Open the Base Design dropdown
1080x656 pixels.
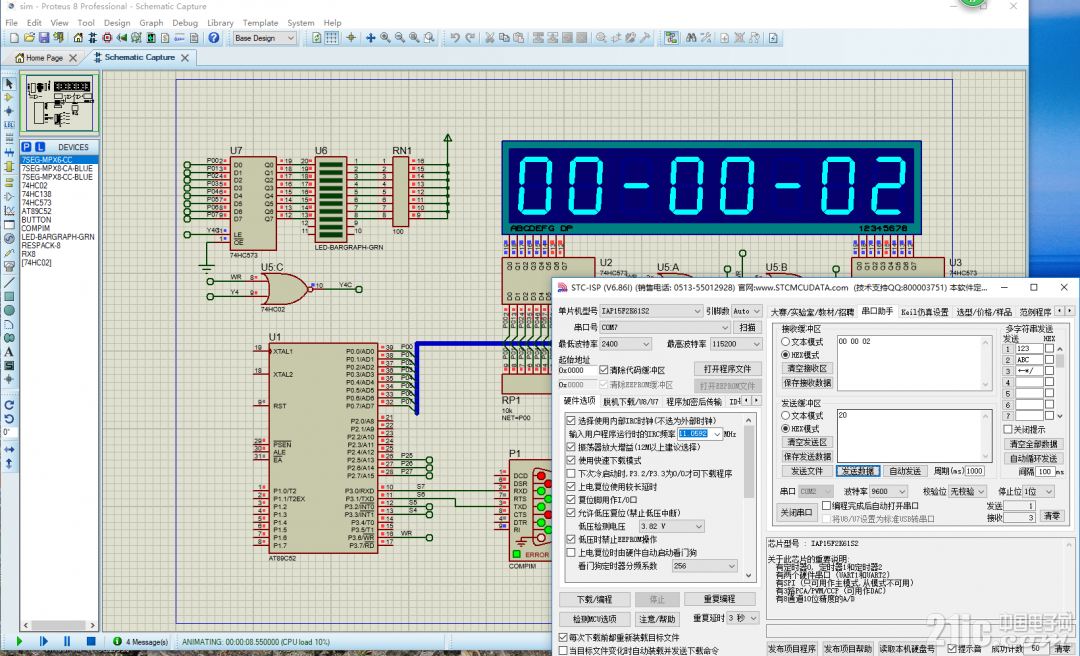[x=264, y=38]
